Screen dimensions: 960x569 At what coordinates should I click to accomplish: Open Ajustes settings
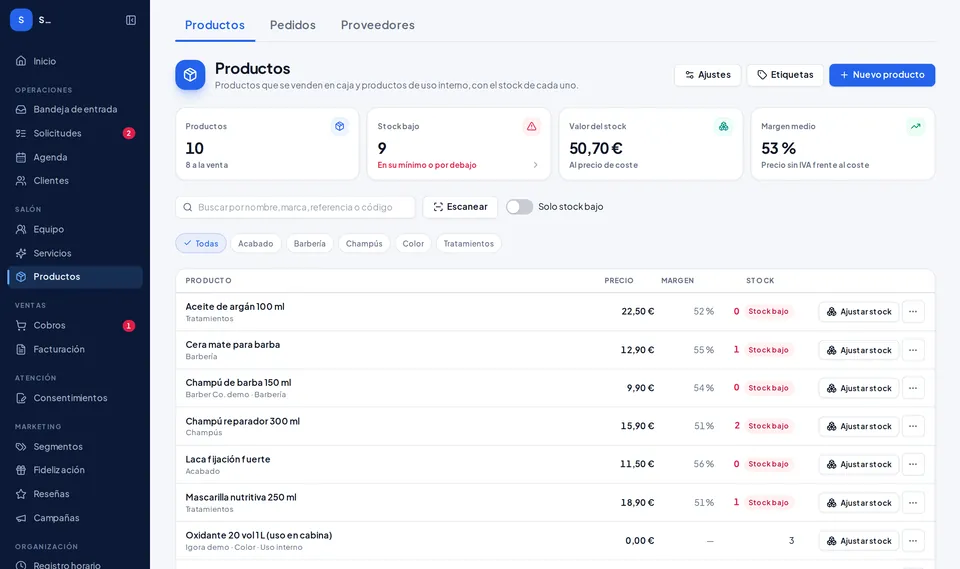point(708,75)
